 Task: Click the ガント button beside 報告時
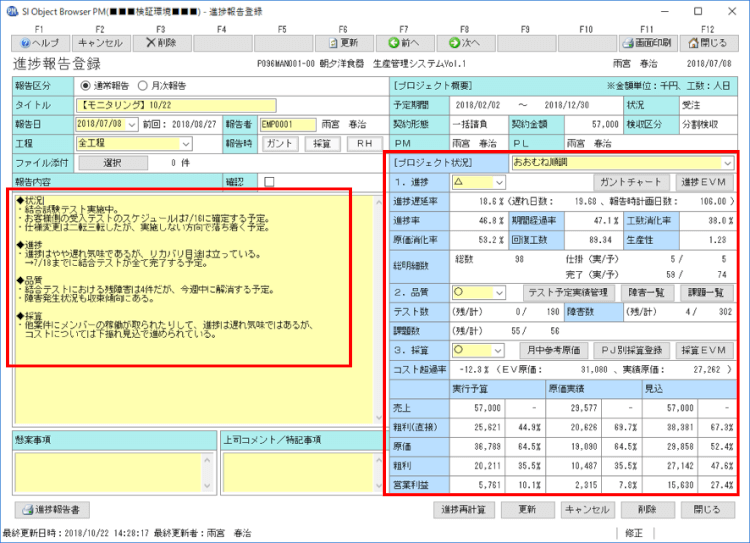click(x=281, y=143)
